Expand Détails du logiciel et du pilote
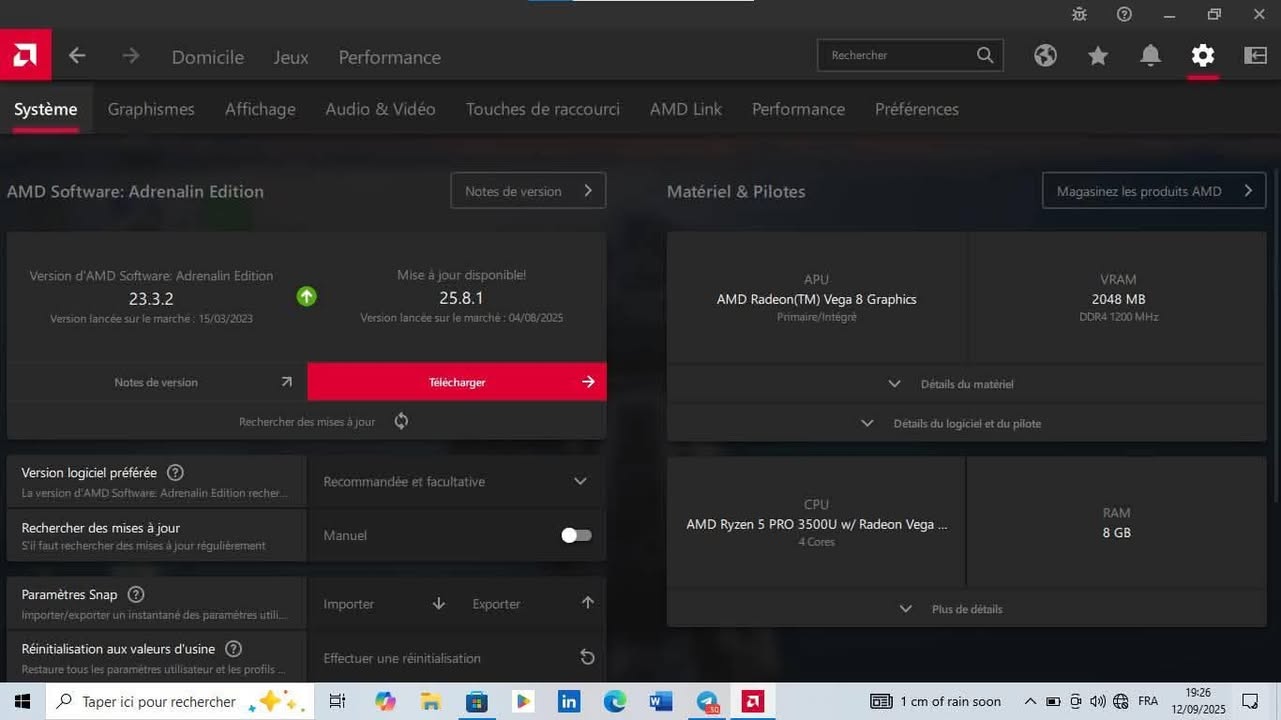 click(x=966, y=423)
